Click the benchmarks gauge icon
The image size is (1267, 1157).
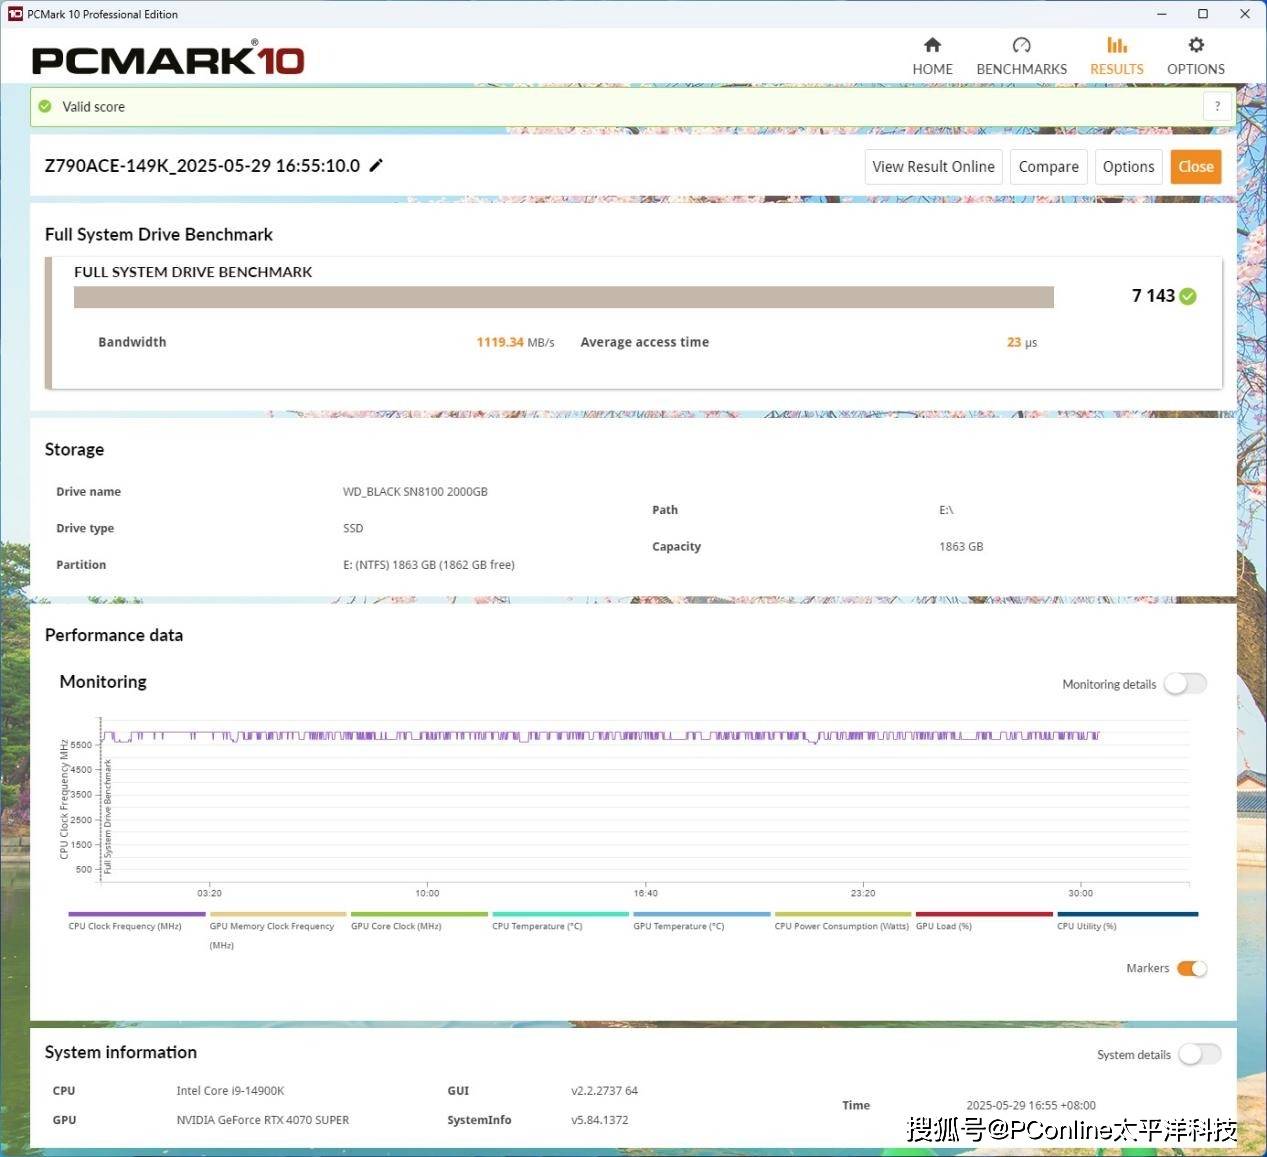click(x=1021, y=45)
